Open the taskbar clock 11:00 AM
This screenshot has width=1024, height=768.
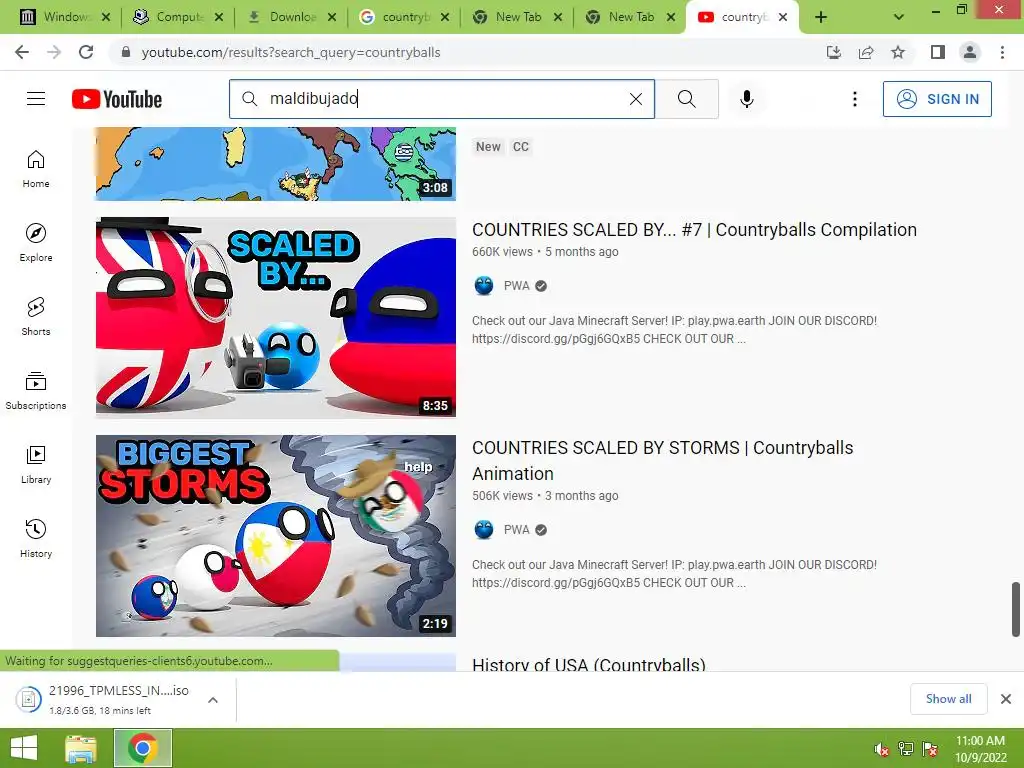[980, 749]
